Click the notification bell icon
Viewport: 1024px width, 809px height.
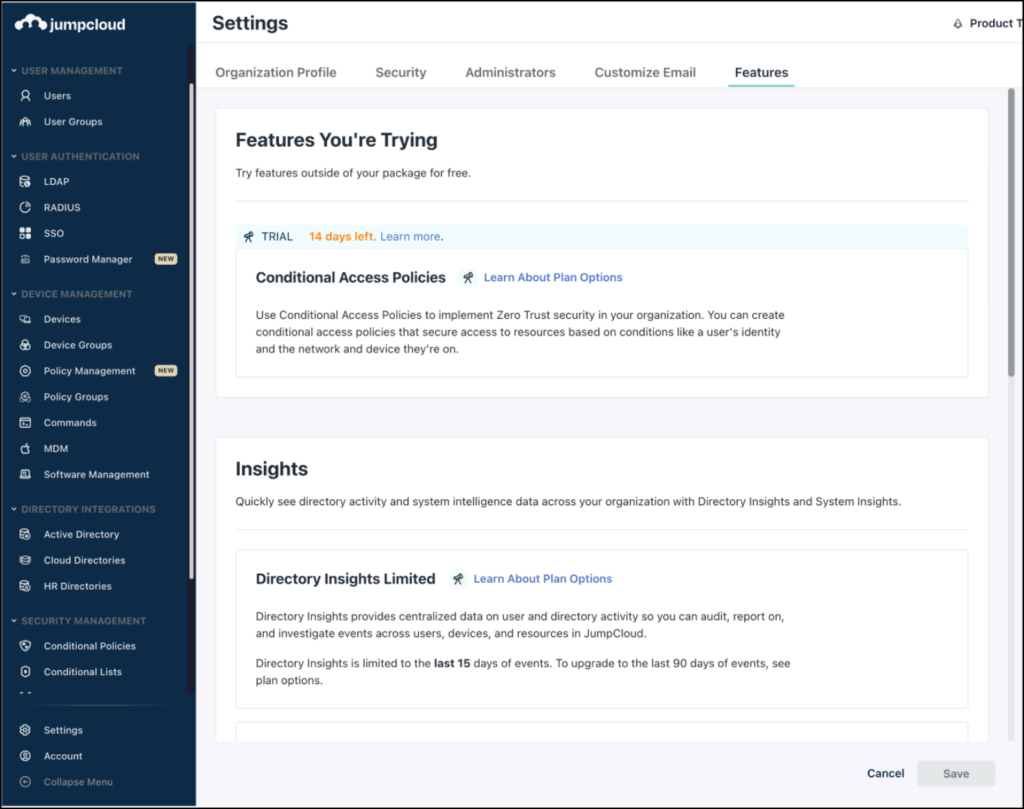[x=958, y=24]
